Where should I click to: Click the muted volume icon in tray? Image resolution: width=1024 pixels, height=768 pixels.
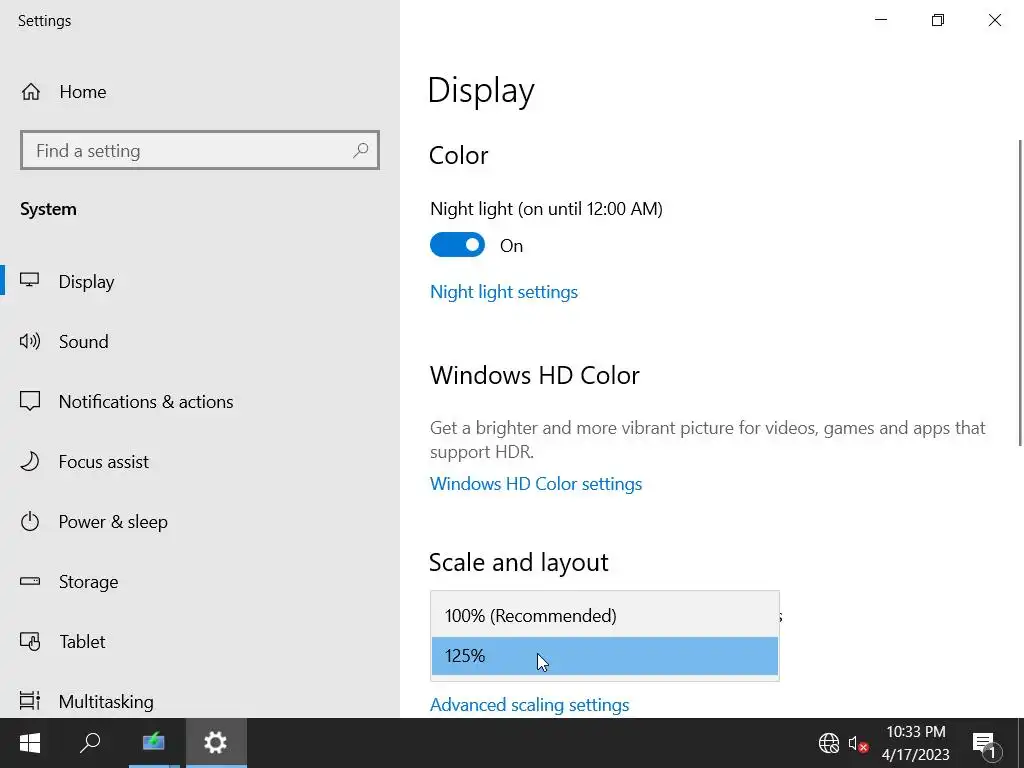click(x=857, y=743)
